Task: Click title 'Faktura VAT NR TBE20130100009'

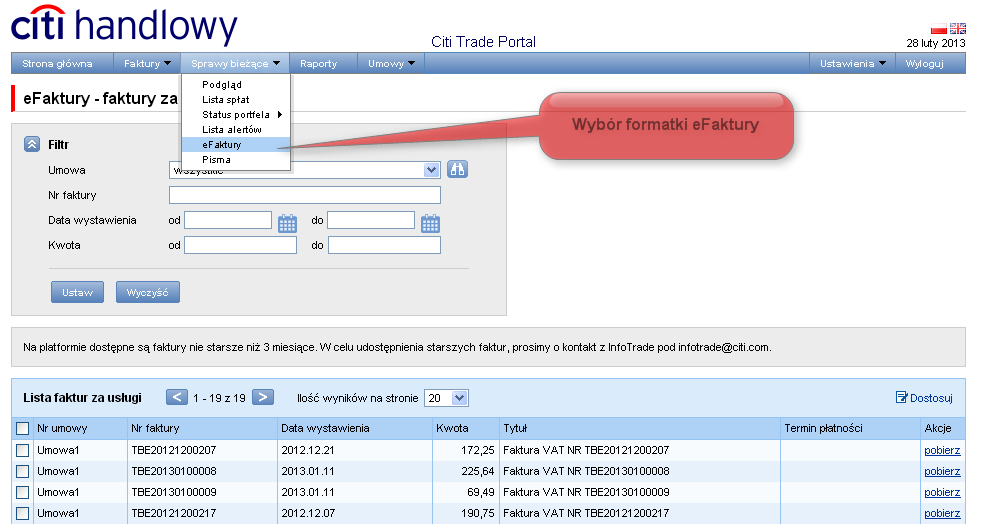Action: click(586, 492)
